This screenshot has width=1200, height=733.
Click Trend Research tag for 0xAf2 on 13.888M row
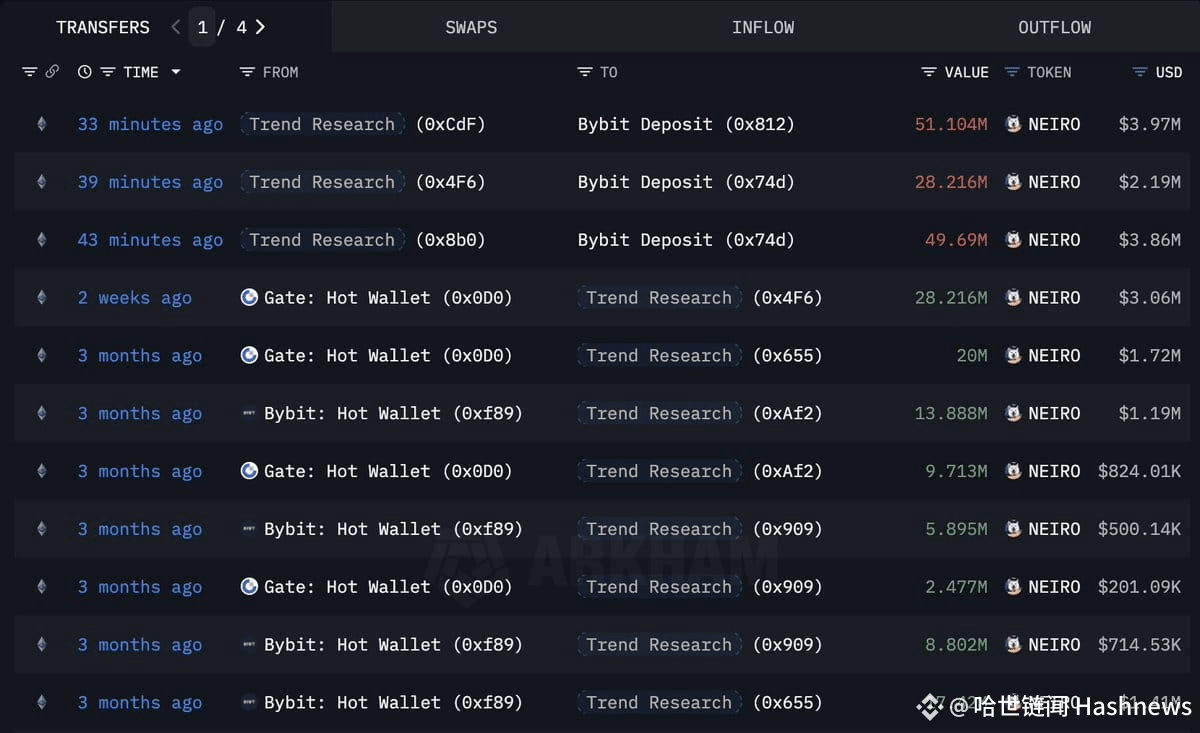pyautogui.click(x=659, y=414)
